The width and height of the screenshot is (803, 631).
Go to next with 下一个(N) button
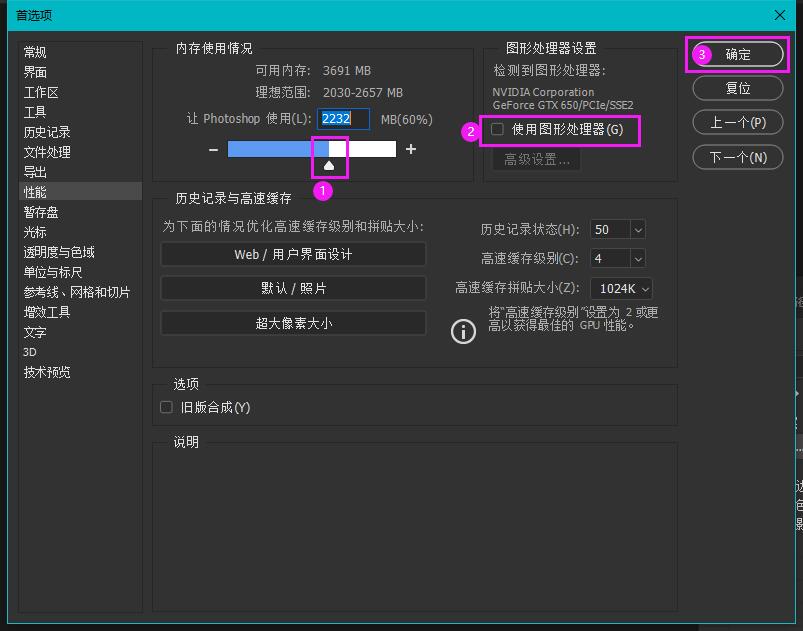coord(737,157)
